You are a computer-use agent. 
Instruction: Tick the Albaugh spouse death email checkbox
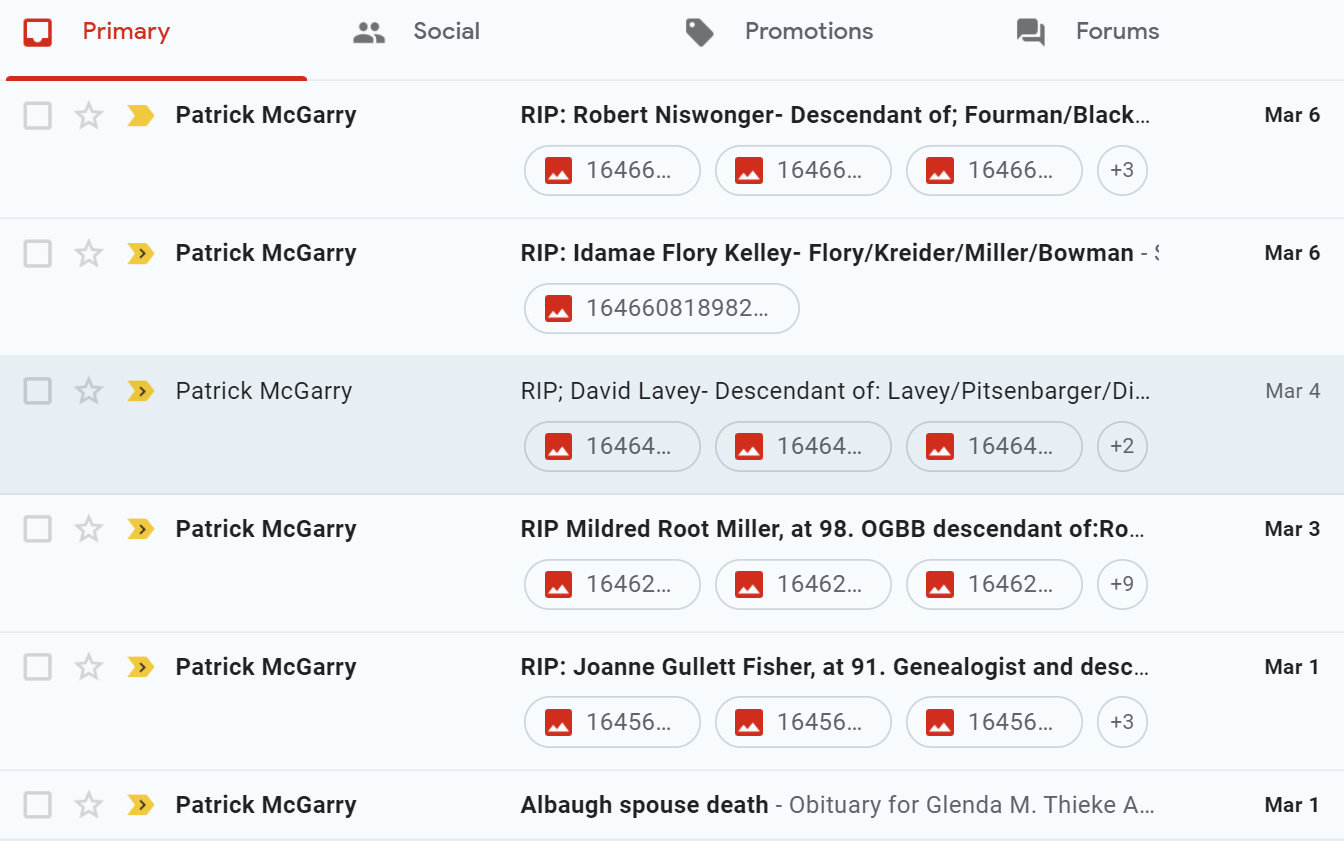pyautogui.click(x=38, y=806)
